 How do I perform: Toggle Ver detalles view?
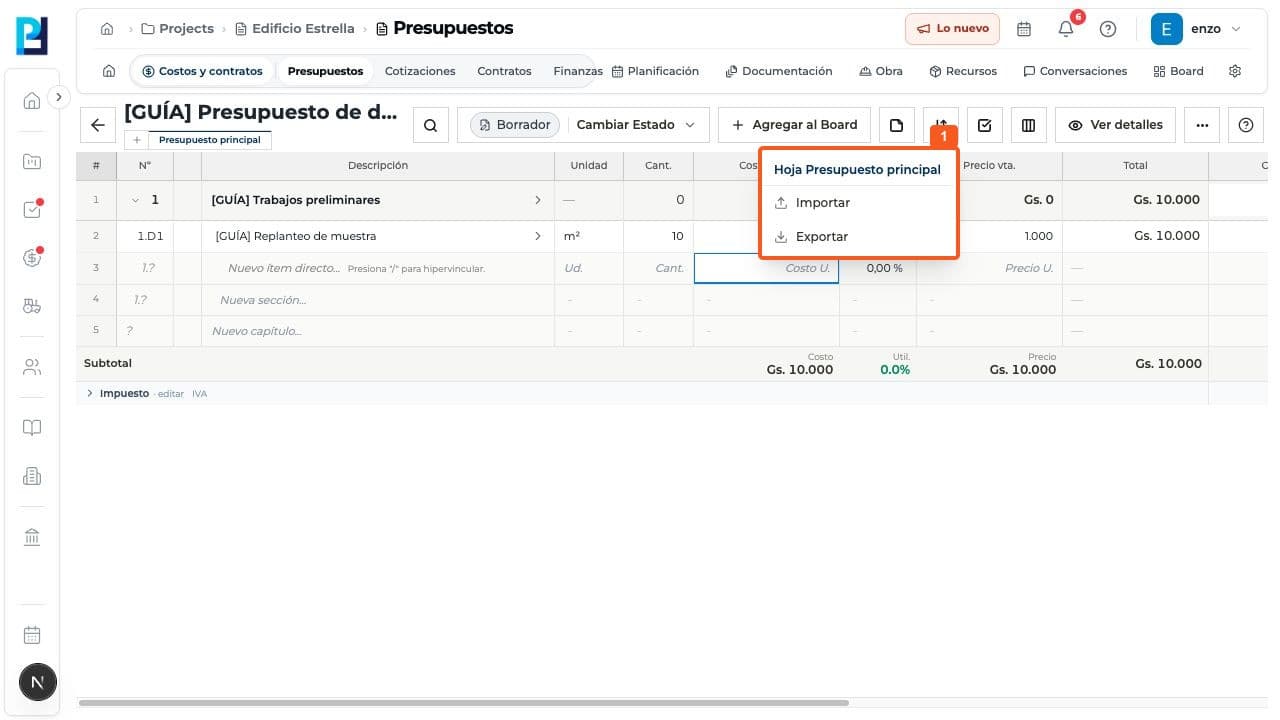(1115, 125)
